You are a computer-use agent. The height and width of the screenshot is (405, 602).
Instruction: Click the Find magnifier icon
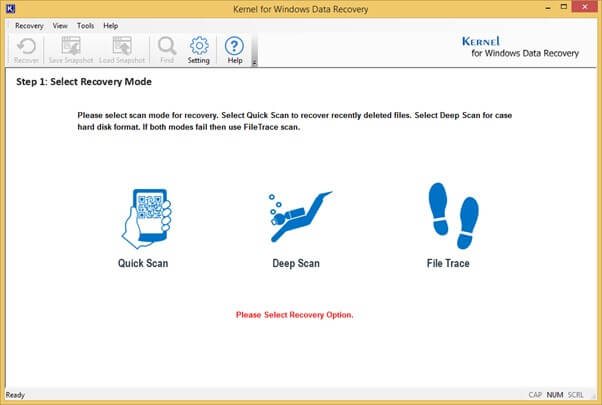point(167,46)
